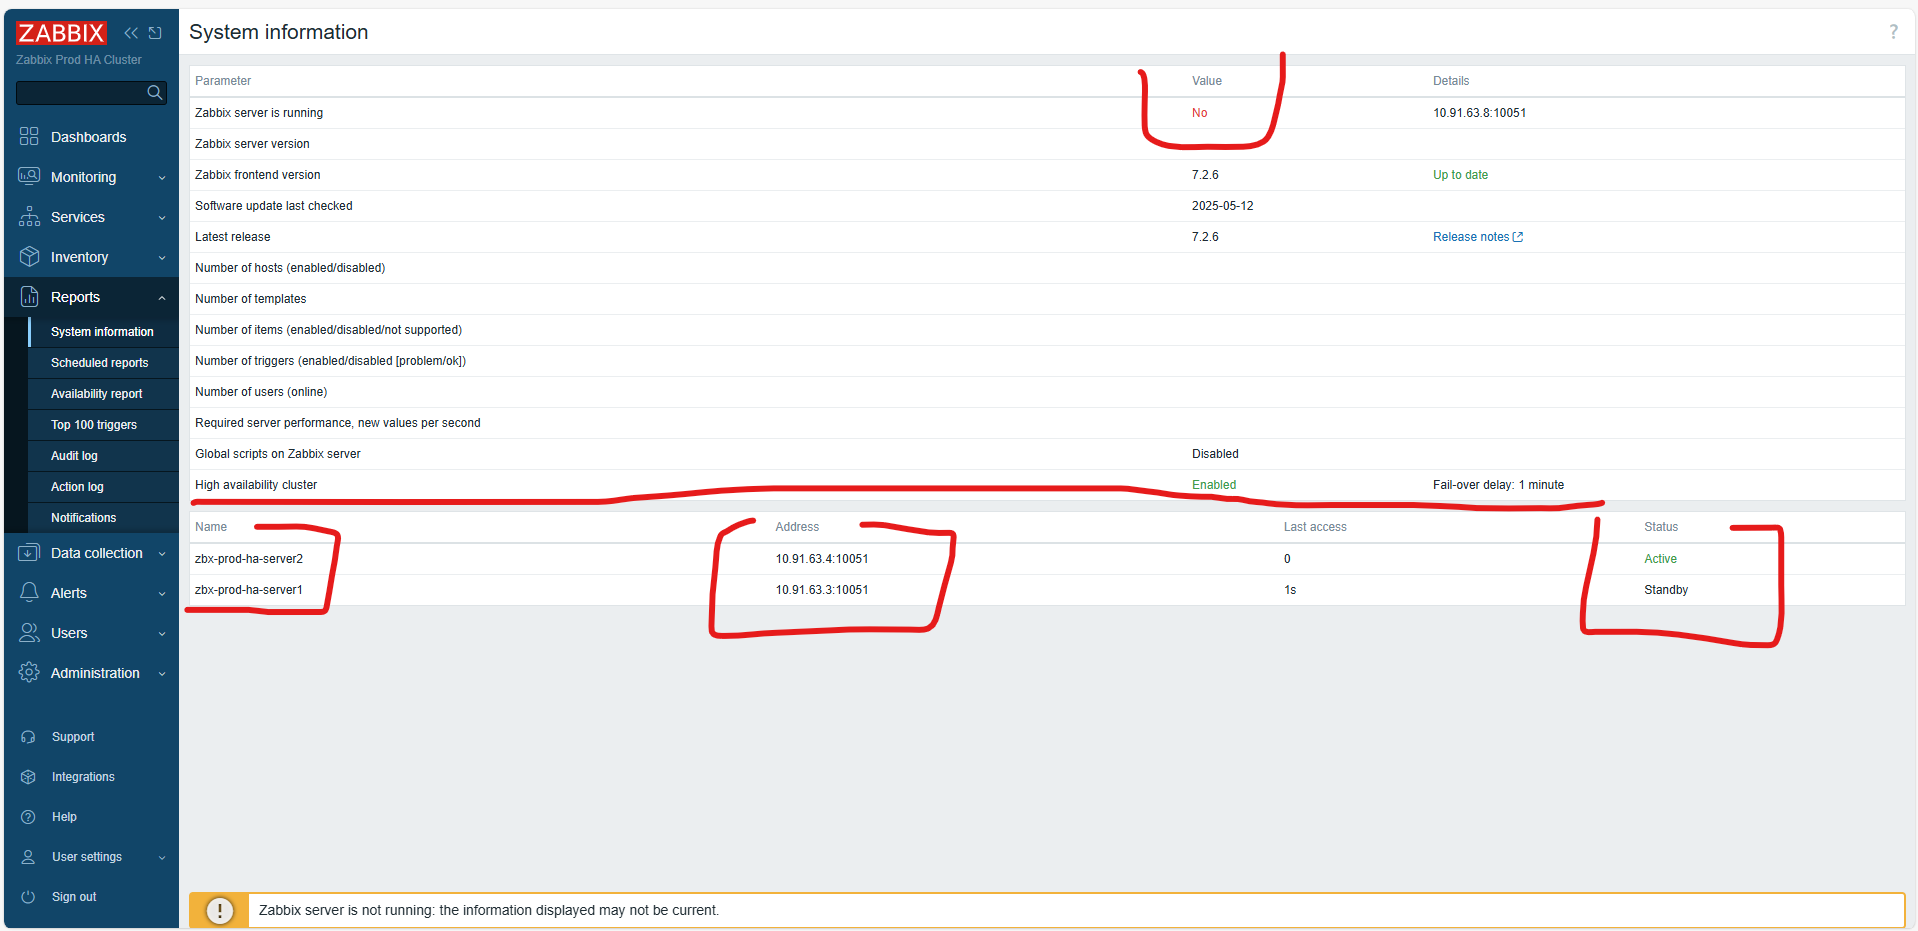
Task: Expand the Data collection menu chevron
Action: click(x=162, y=554)
